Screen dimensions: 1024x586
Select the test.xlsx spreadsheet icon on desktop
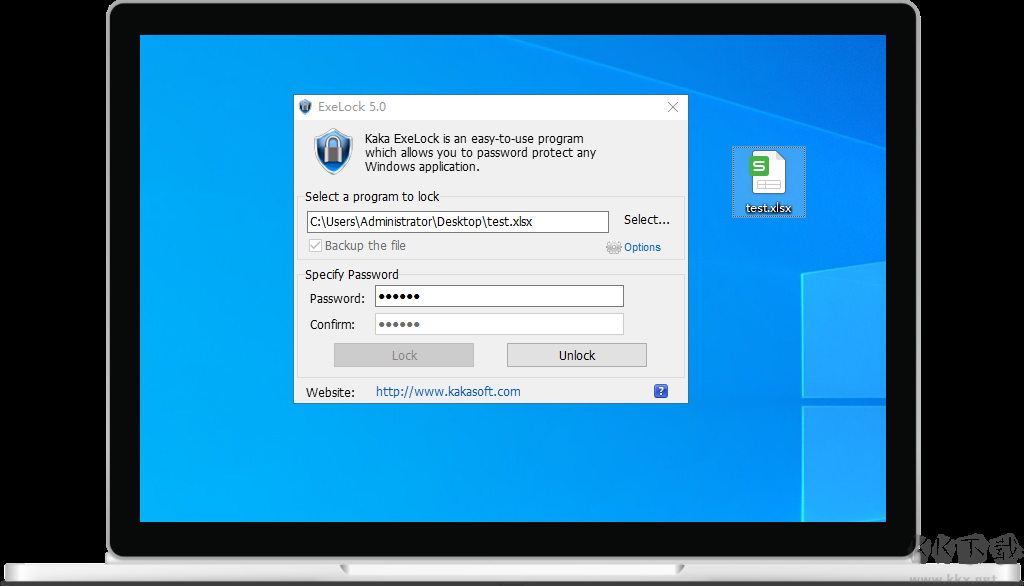pos(768,175)
